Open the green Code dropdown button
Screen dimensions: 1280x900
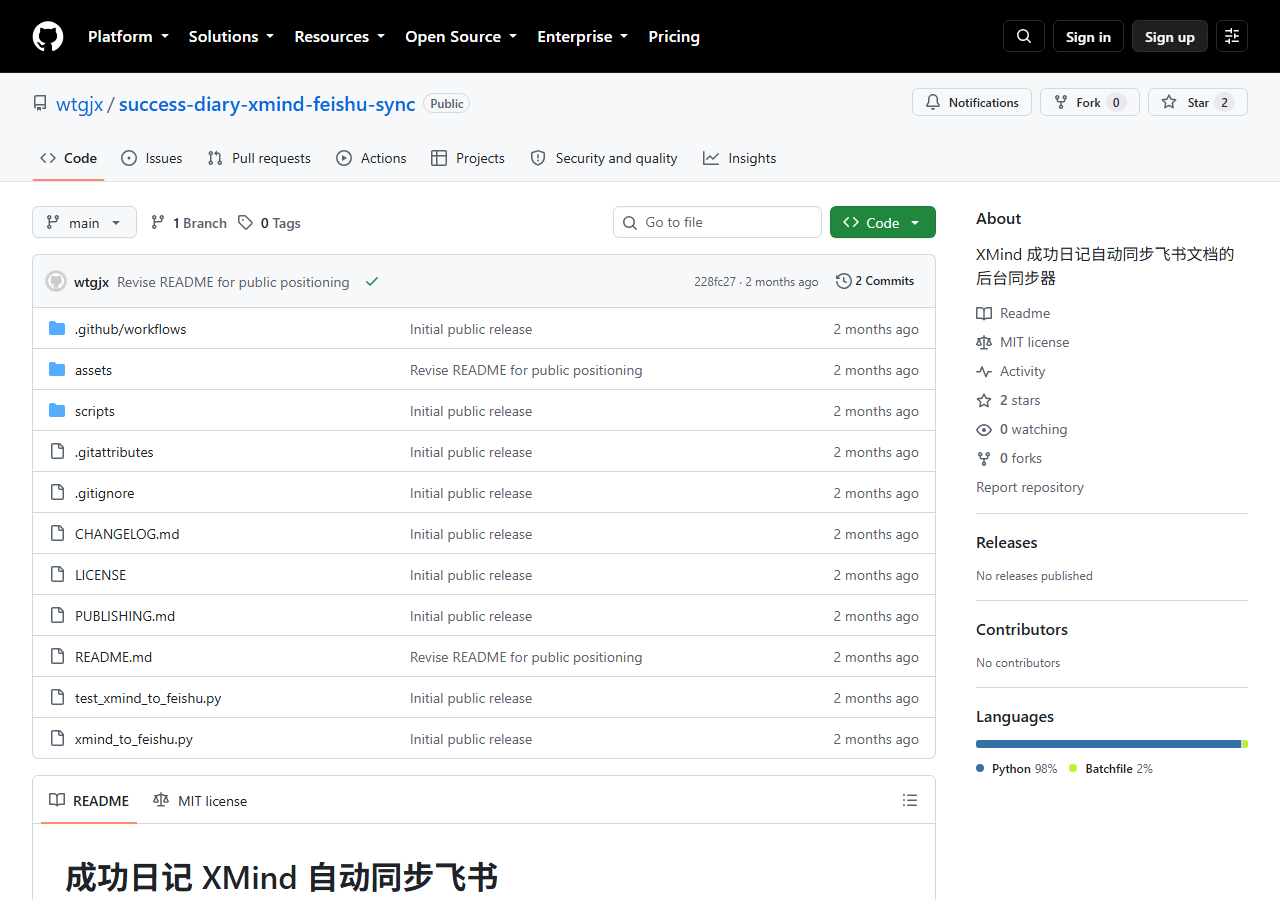(883, 222)
